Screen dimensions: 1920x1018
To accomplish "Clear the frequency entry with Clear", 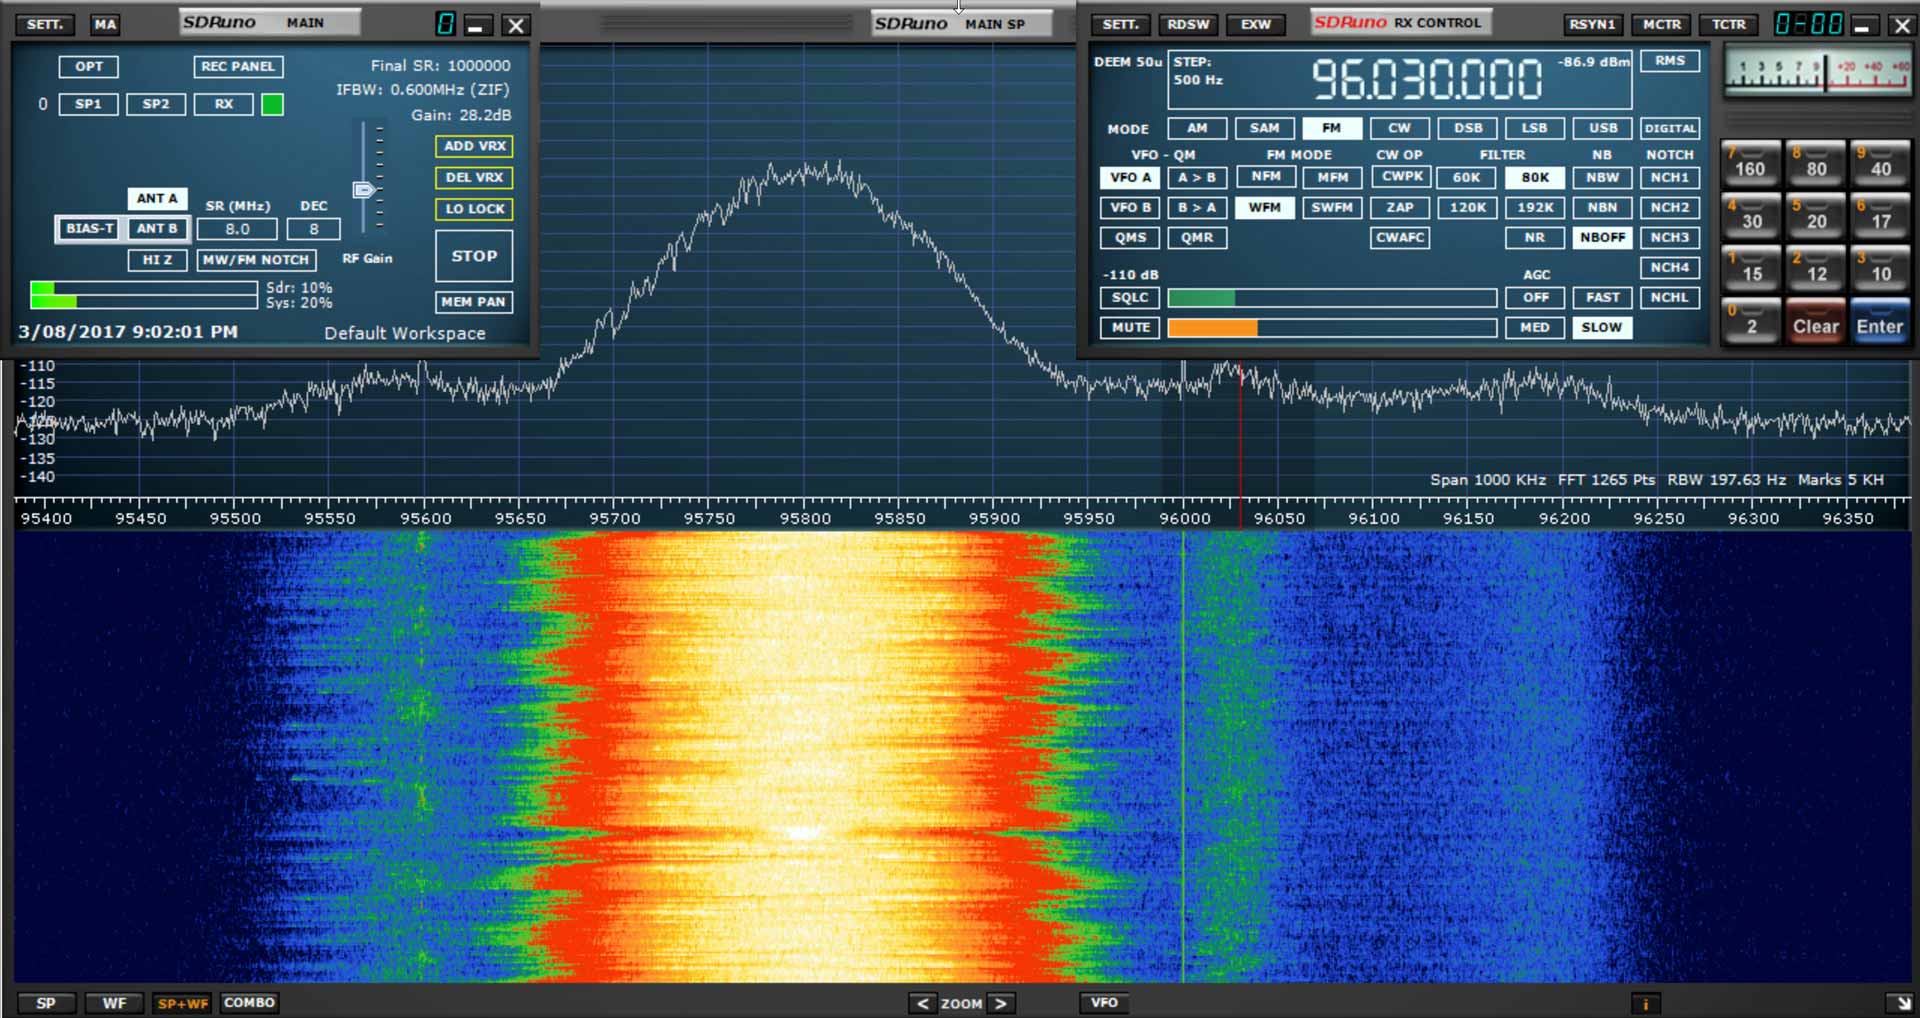I will [x=1815, y=322].
